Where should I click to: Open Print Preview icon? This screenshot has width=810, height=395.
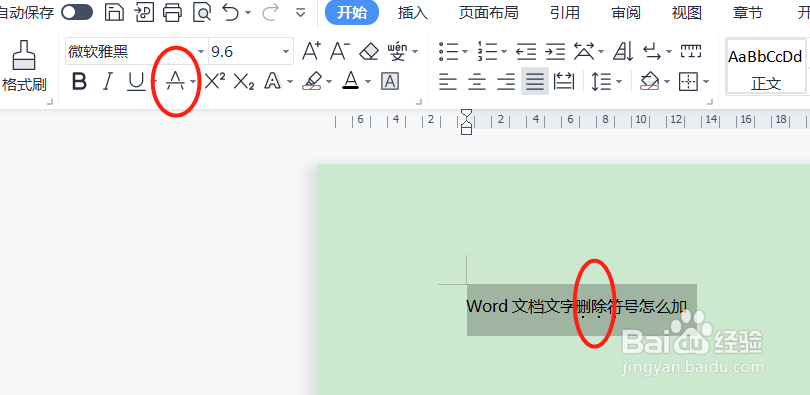202,12
